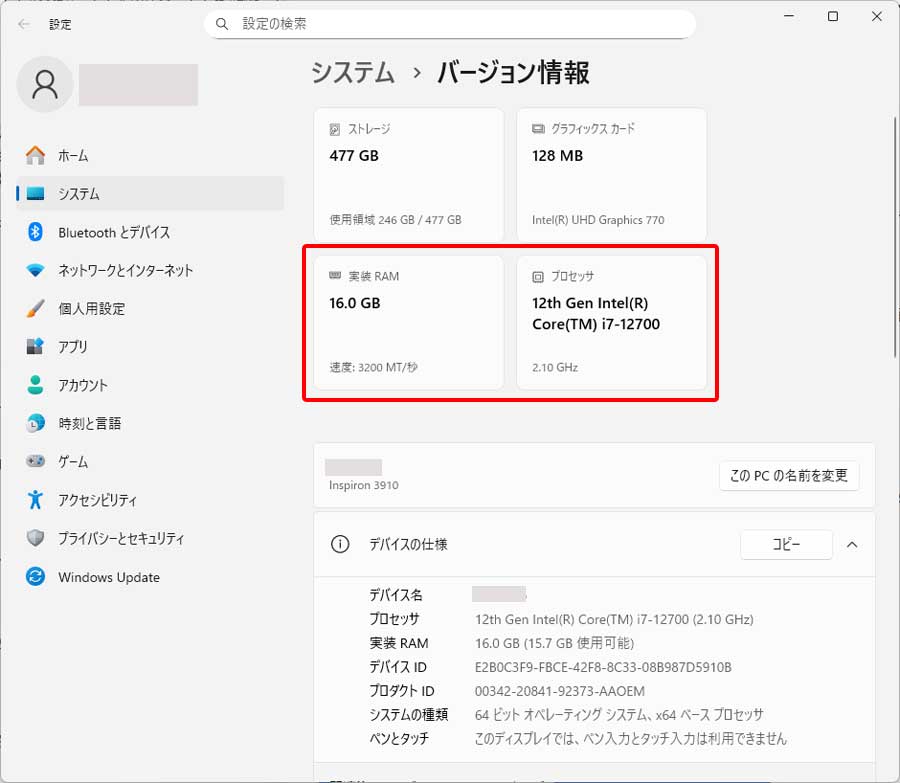Select the ネットワークとインターネット Wi-Fi icon
Image resolution: width=900 pixels, height=783 pixels.
click(36, 270)
